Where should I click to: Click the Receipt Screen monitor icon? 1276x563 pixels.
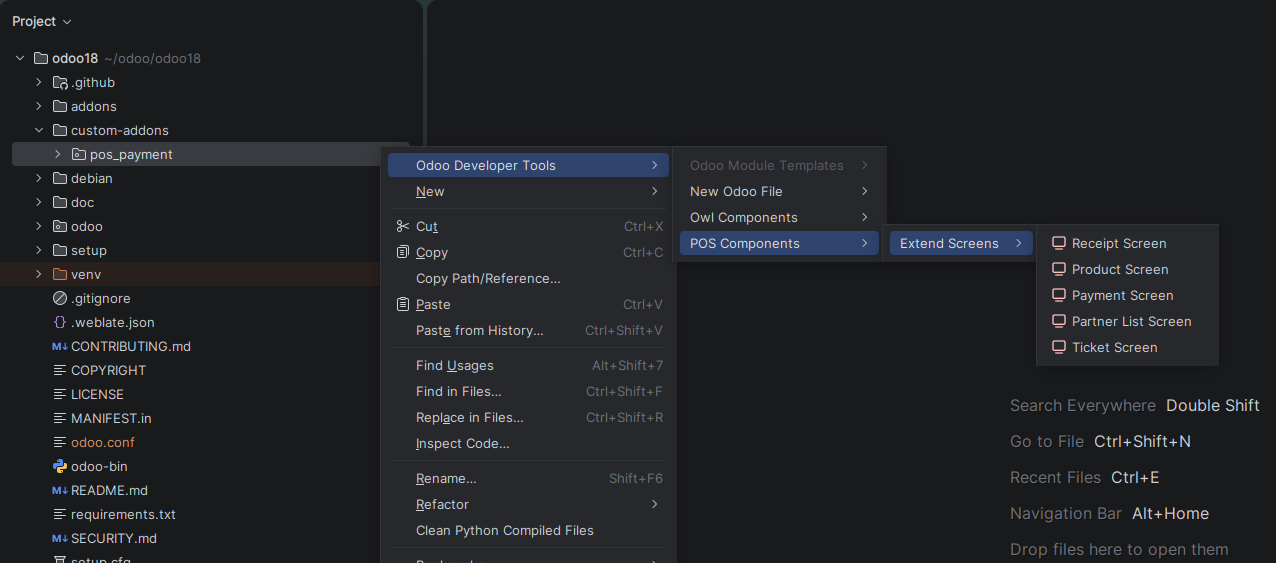pyautogui.click(x=1059, y=243)
